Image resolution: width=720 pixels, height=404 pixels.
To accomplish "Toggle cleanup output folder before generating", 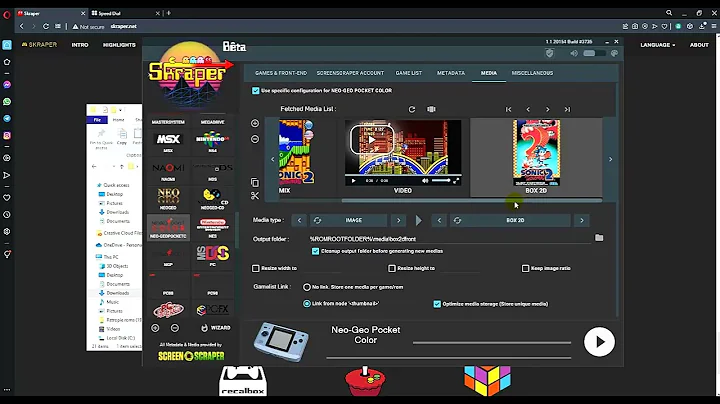I will (315, 251).
